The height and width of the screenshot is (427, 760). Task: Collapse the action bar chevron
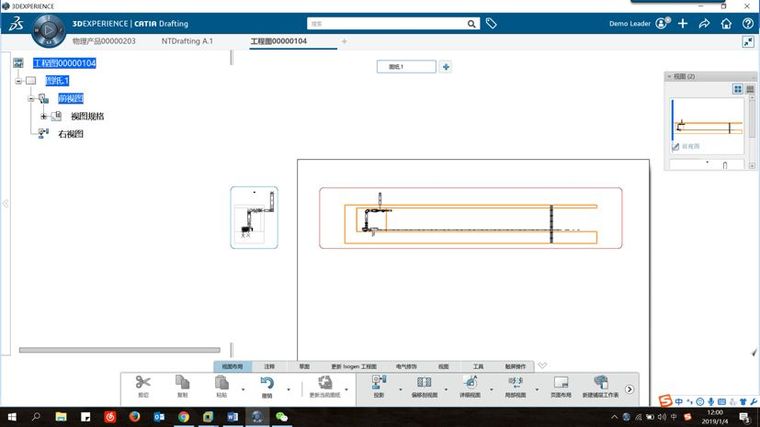(x=542, y=365)
